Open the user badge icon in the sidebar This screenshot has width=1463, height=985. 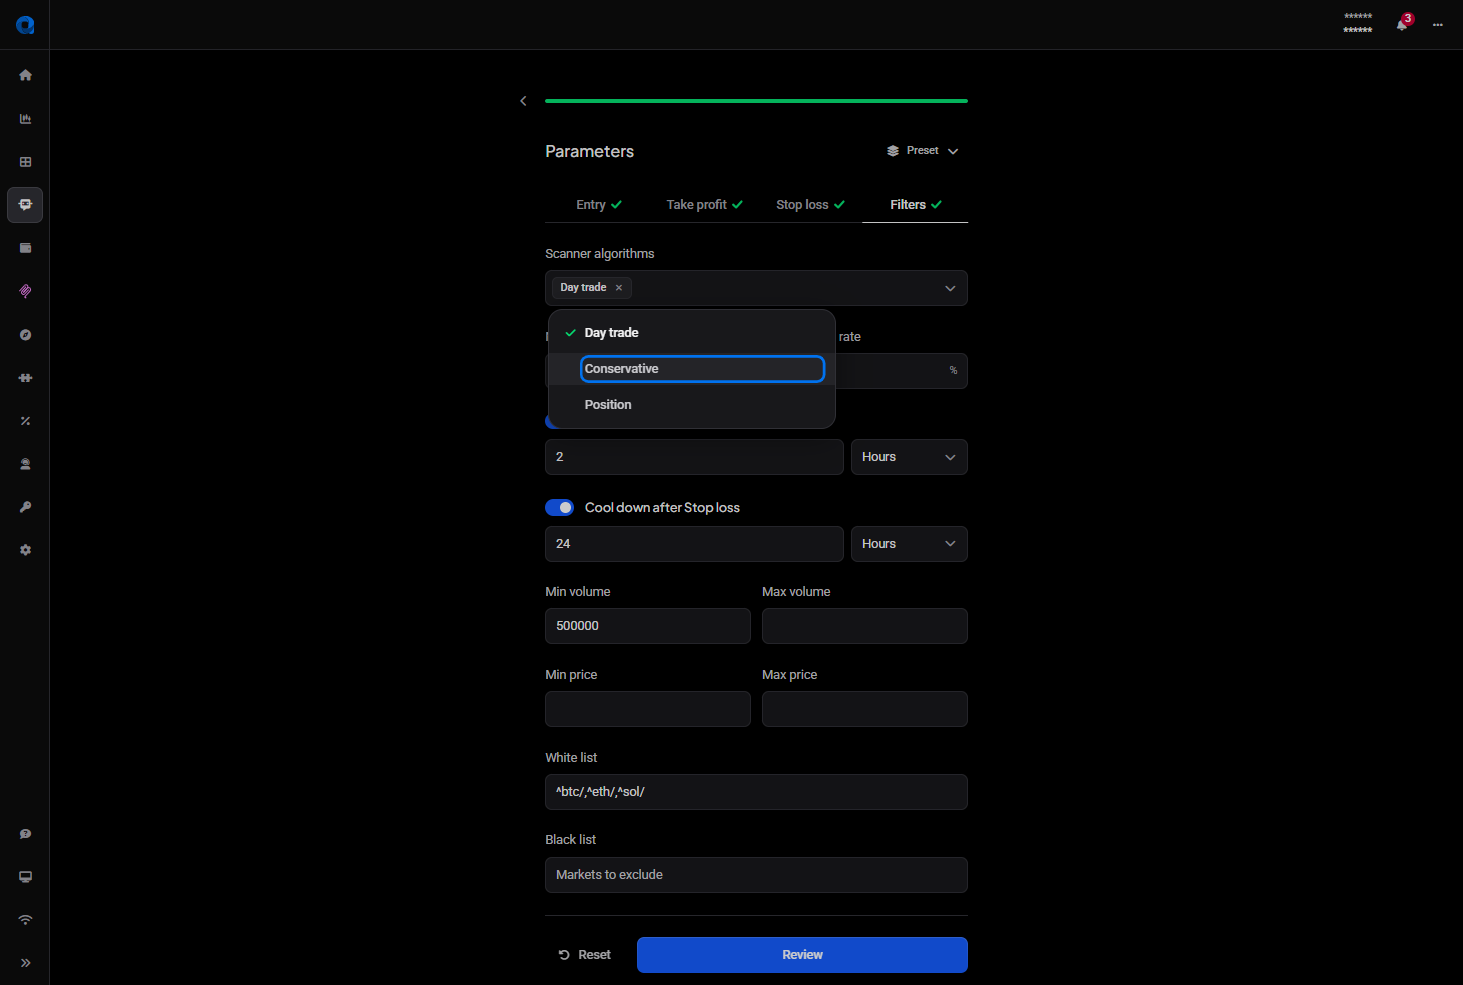pos(25,464)
